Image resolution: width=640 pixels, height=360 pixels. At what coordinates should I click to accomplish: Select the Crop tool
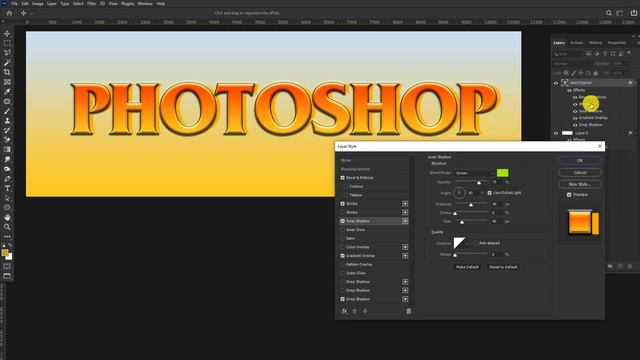(x=7, y=72)
